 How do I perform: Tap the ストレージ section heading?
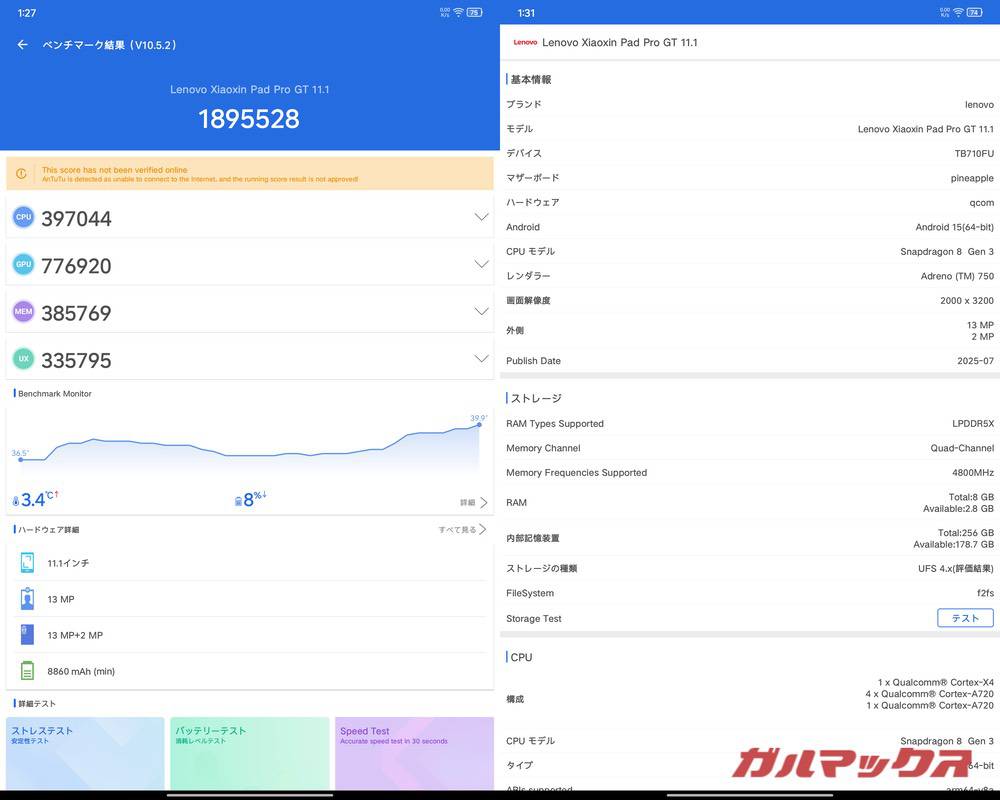click(536, 398)
